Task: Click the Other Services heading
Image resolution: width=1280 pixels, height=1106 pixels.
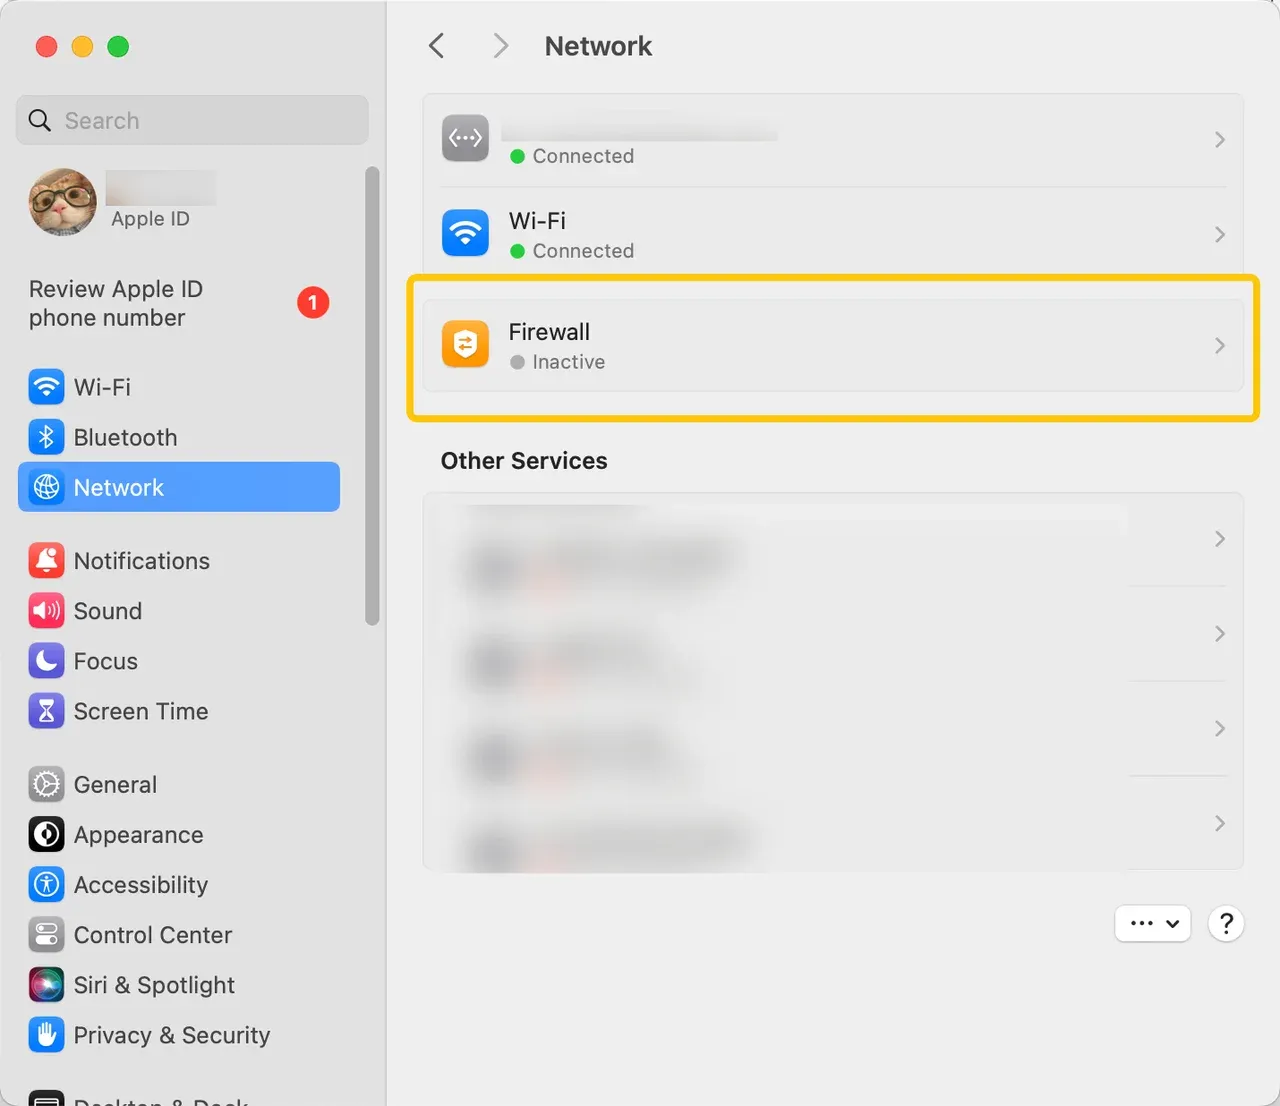Action: pyautogui.click(x=524, y=461)
